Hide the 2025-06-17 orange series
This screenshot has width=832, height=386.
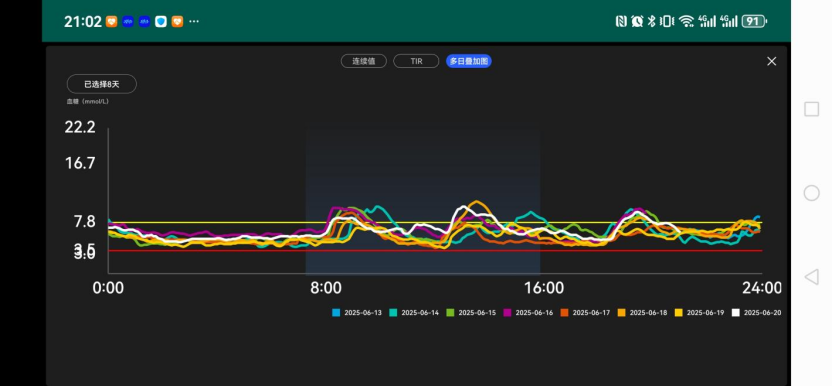coord(585,313)
